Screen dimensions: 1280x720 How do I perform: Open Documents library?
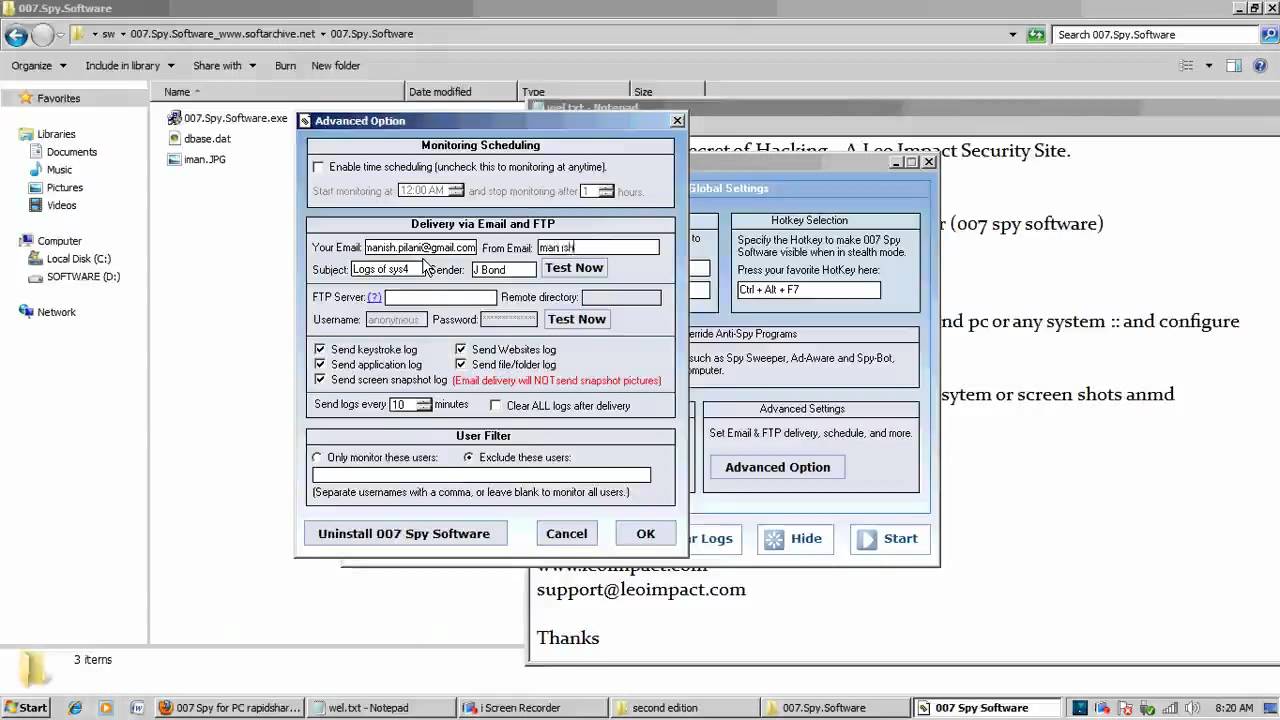pyautogui.click(x=71, y=152)
